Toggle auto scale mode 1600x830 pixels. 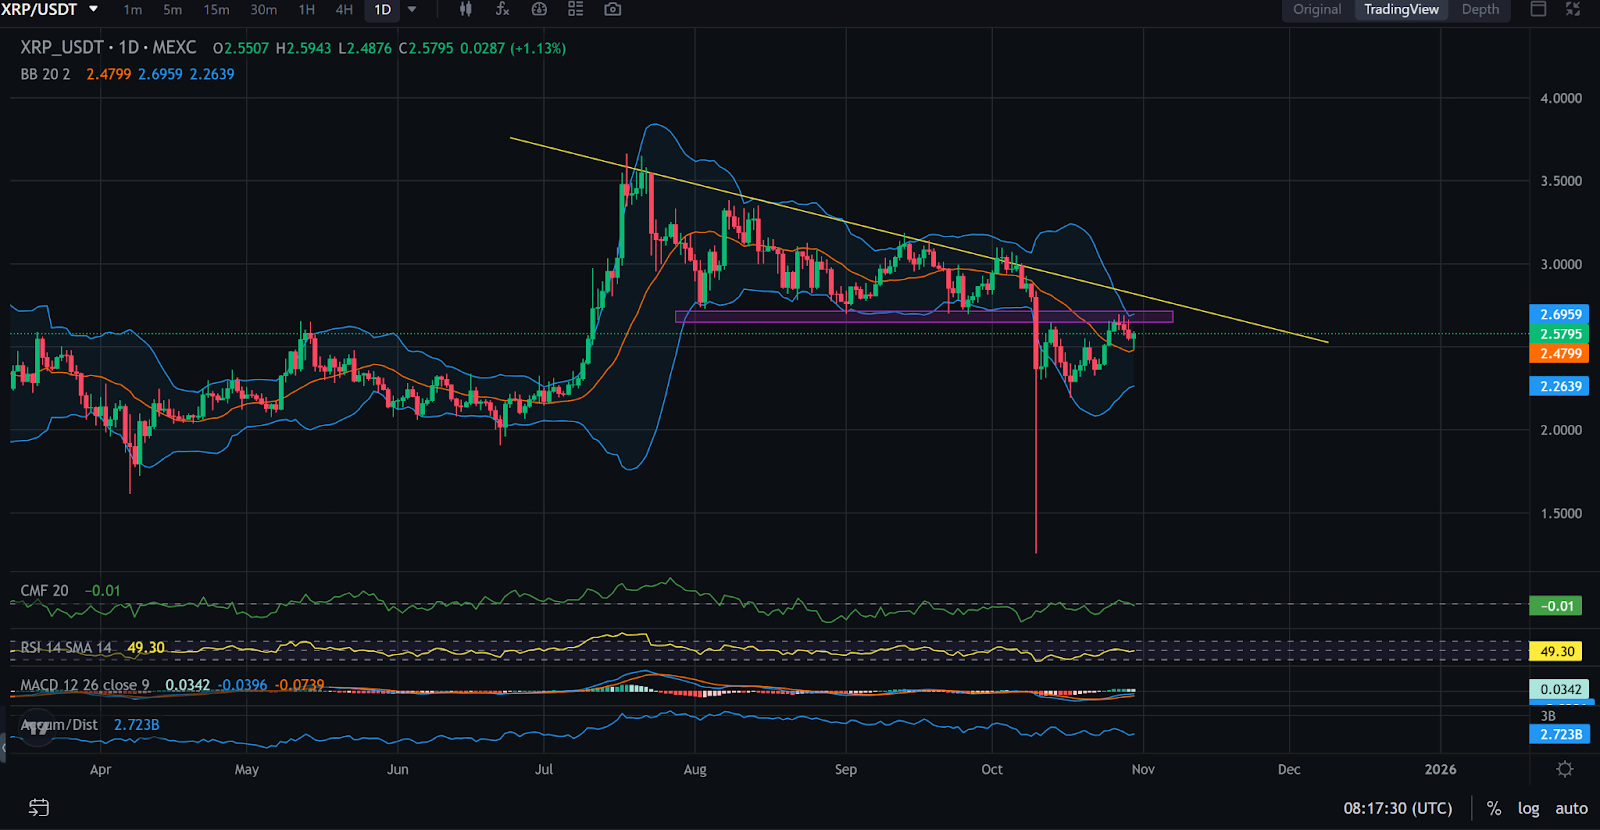click(x=1571, y=808)
